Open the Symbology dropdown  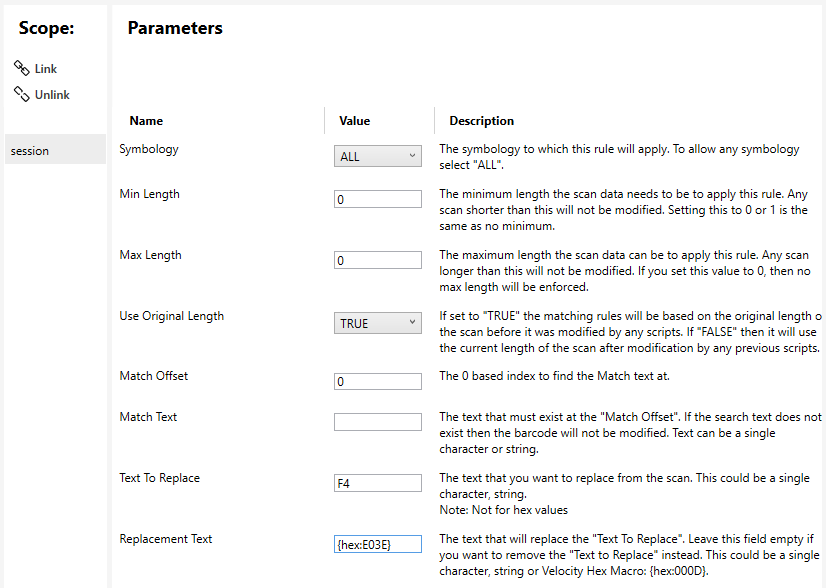377,156
